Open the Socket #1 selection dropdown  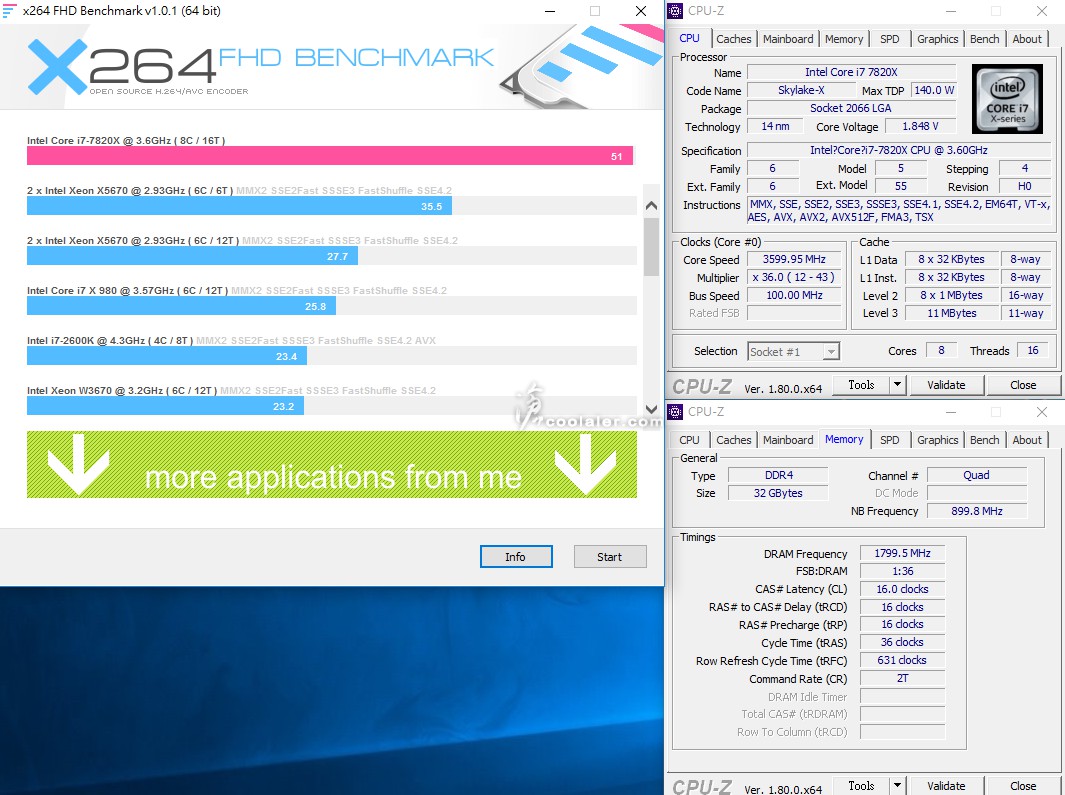[x=831, y=351]
